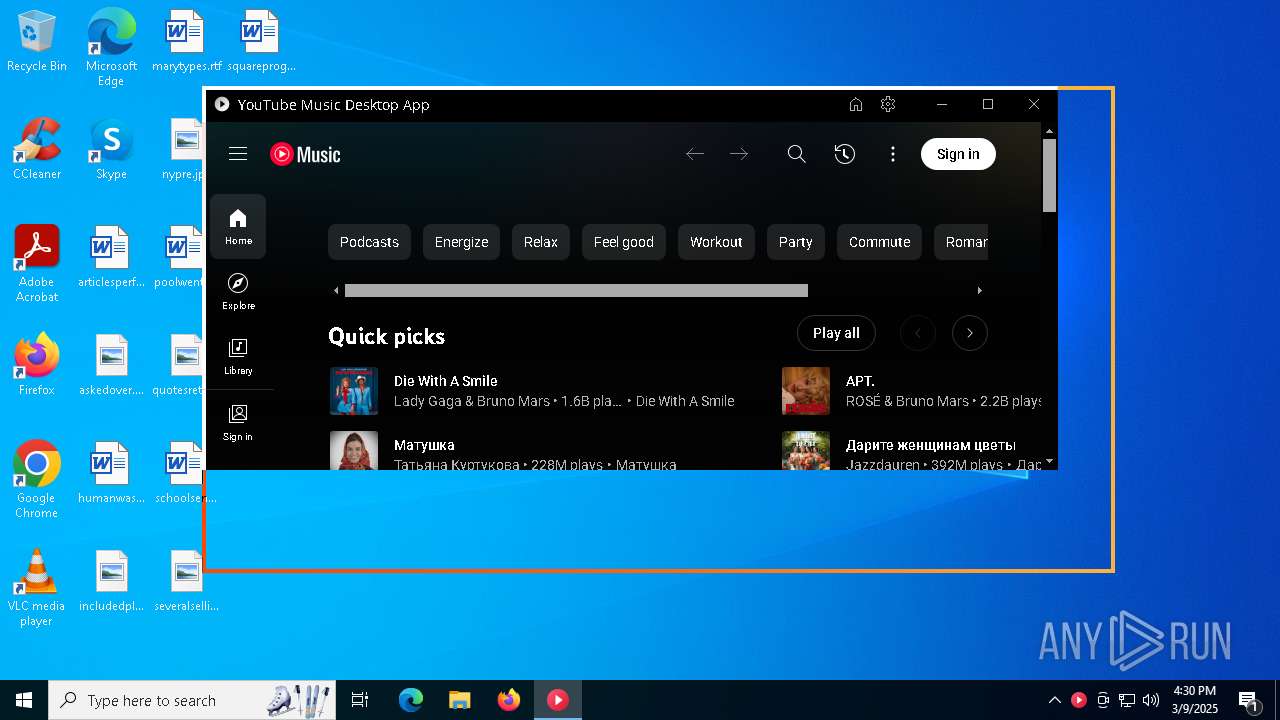Viewport: 1280px width, 720px height.
Task: Click the home icon in title bar
Action: point(856,104)
